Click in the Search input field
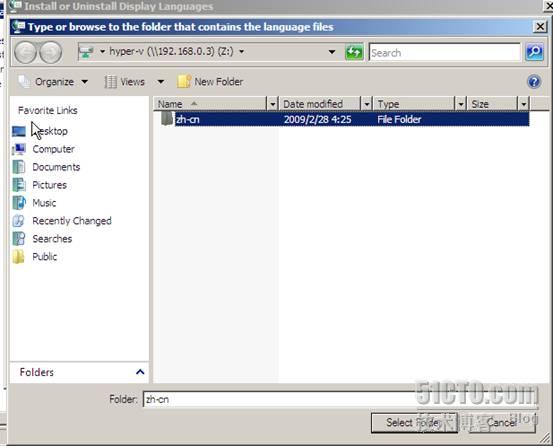The height and width of the screenshot is (446, 553). (x=444, y=53)
